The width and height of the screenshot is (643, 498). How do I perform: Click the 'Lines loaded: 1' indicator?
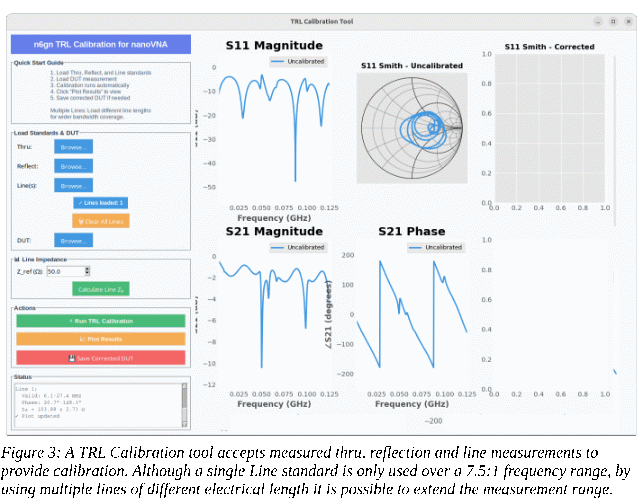pyautogui.click(x=100, y=203)
